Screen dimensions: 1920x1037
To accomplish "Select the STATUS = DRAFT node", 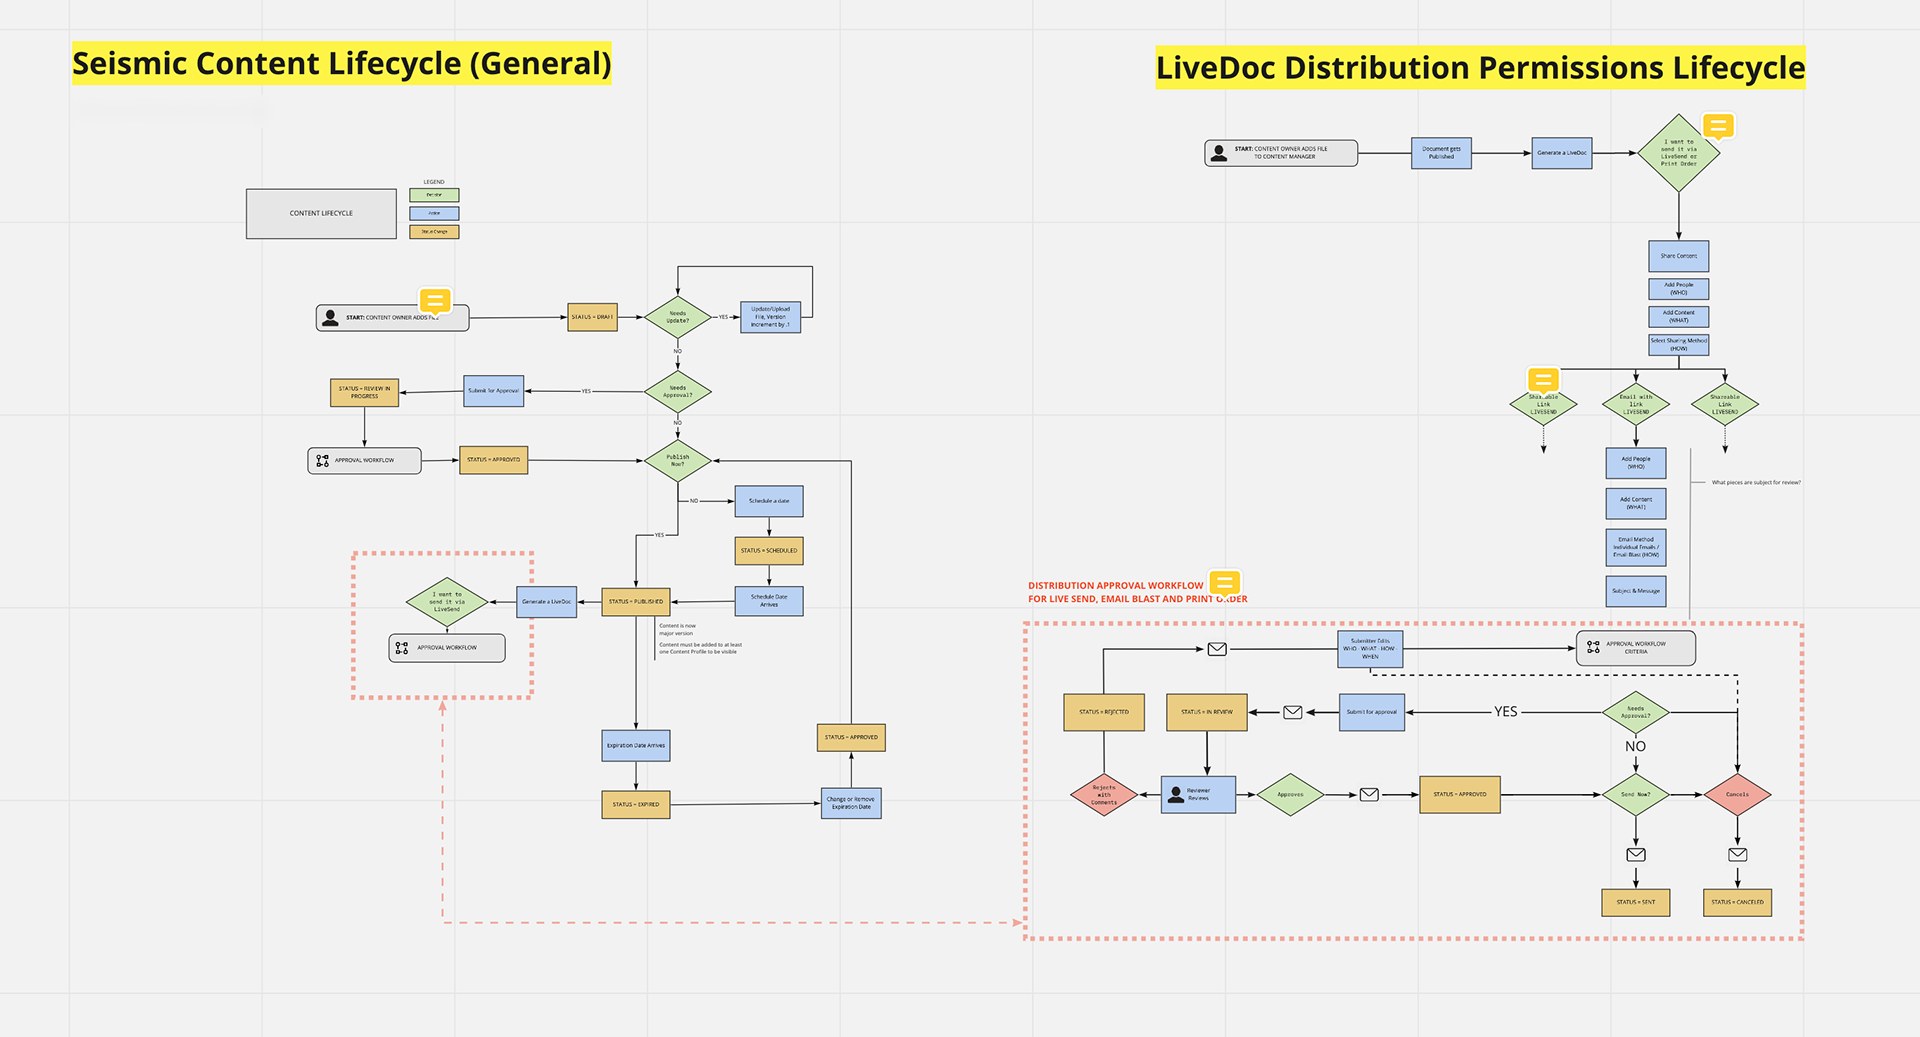I will pyautogui.click(x=592, y=317).
